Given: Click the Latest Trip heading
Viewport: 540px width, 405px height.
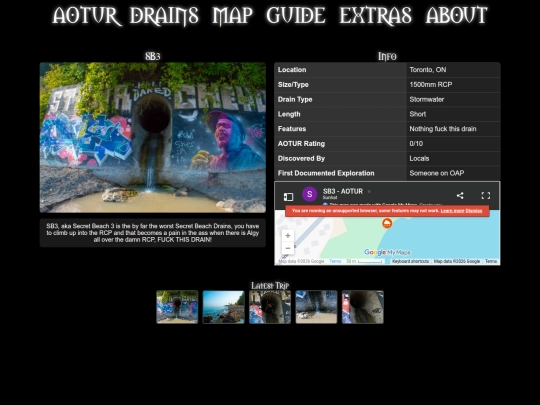Looking at the screenshot, I should pyautogui.click(x=270, y=285).
